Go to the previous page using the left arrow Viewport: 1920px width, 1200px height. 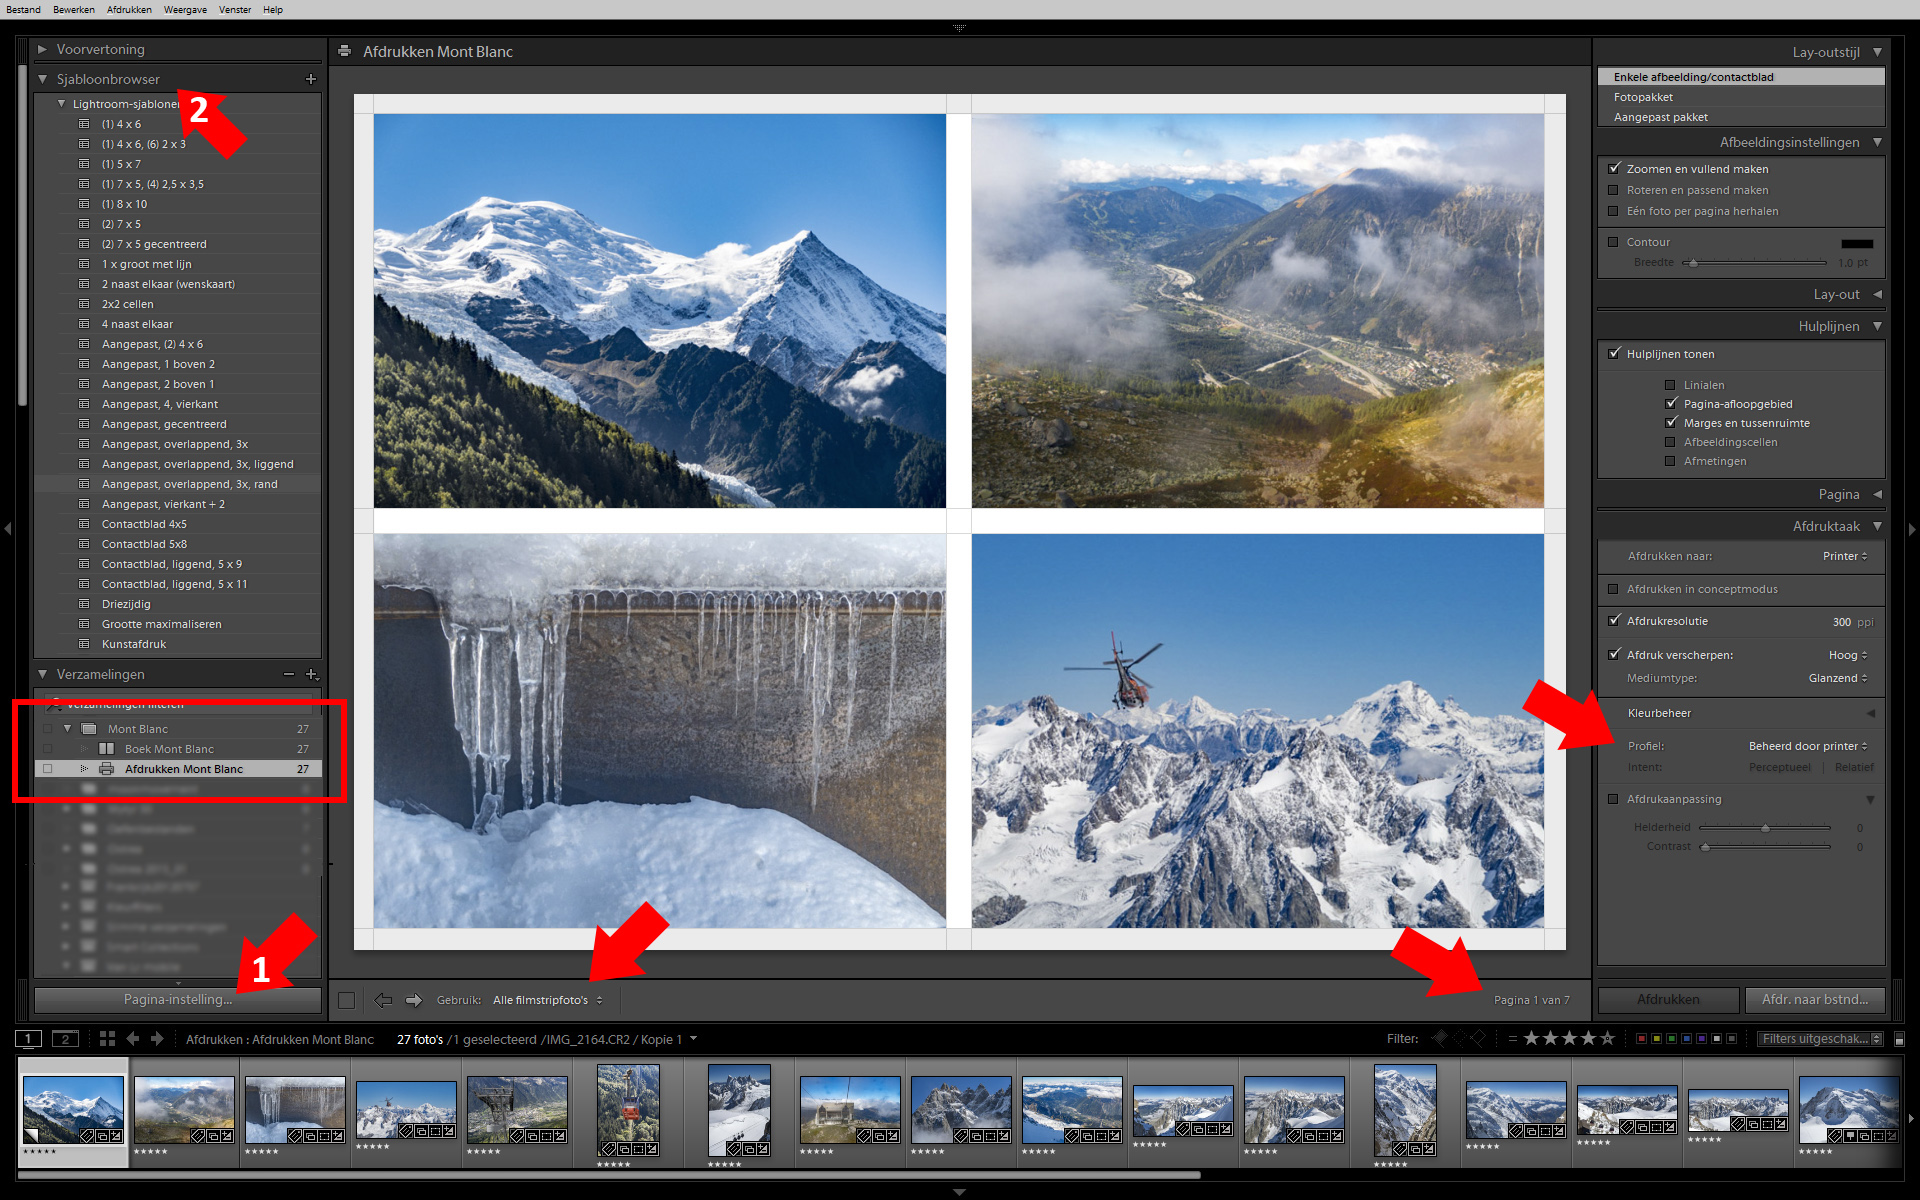pyautogui.click(x=383, y=1000)
